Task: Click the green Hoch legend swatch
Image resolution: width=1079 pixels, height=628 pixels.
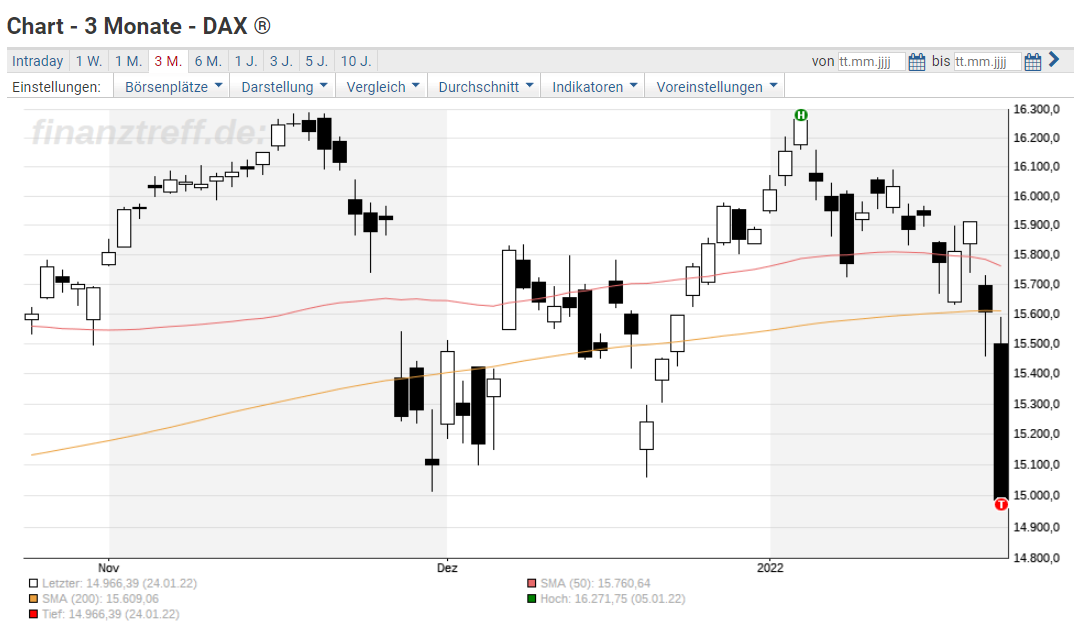Action: pyautogui.click(x=531, y=598)
